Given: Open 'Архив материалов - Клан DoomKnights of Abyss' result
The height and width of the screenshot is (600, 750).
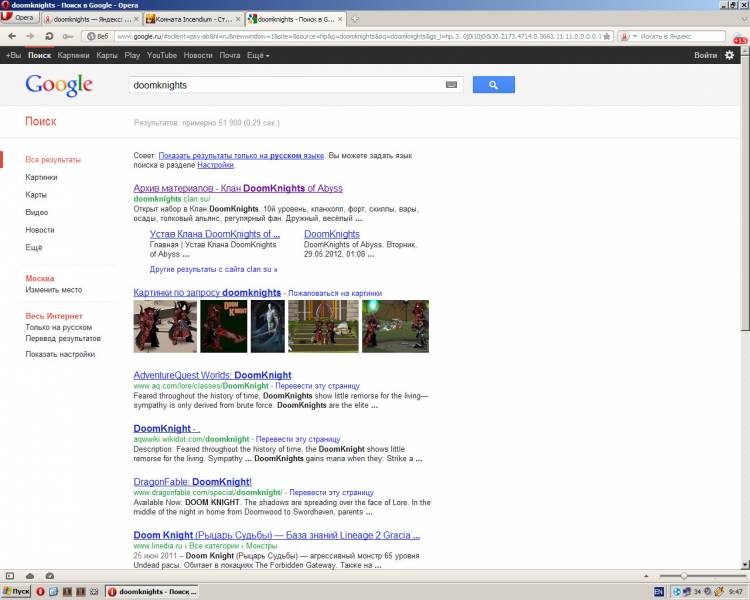Looking at the screenshot, I should tap(238, 188).
